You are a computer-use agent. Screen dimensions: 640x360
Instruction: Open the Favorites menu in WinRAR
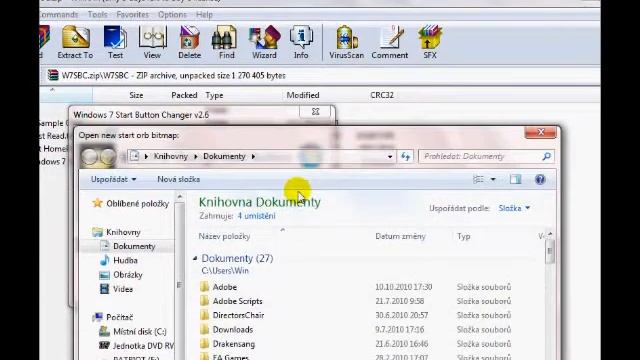(133, 15)
